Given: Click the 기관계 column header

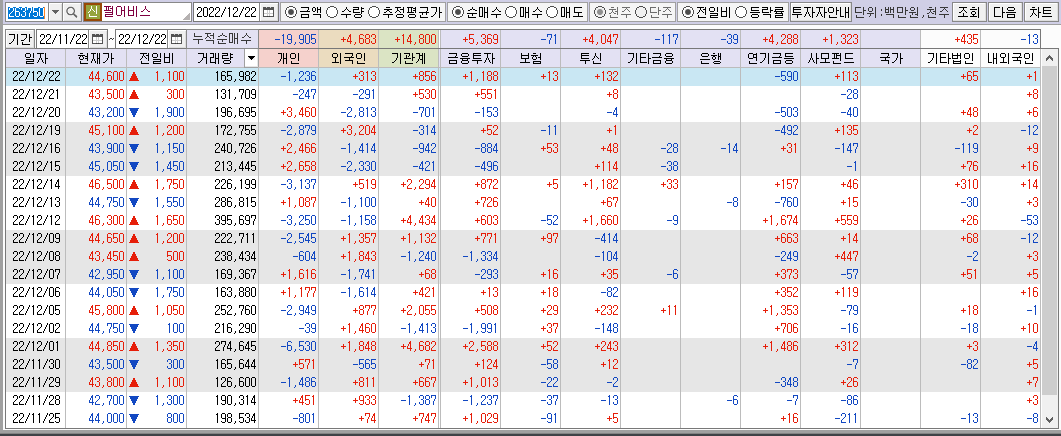Looking at the screenshot, I should pos(409,59).
